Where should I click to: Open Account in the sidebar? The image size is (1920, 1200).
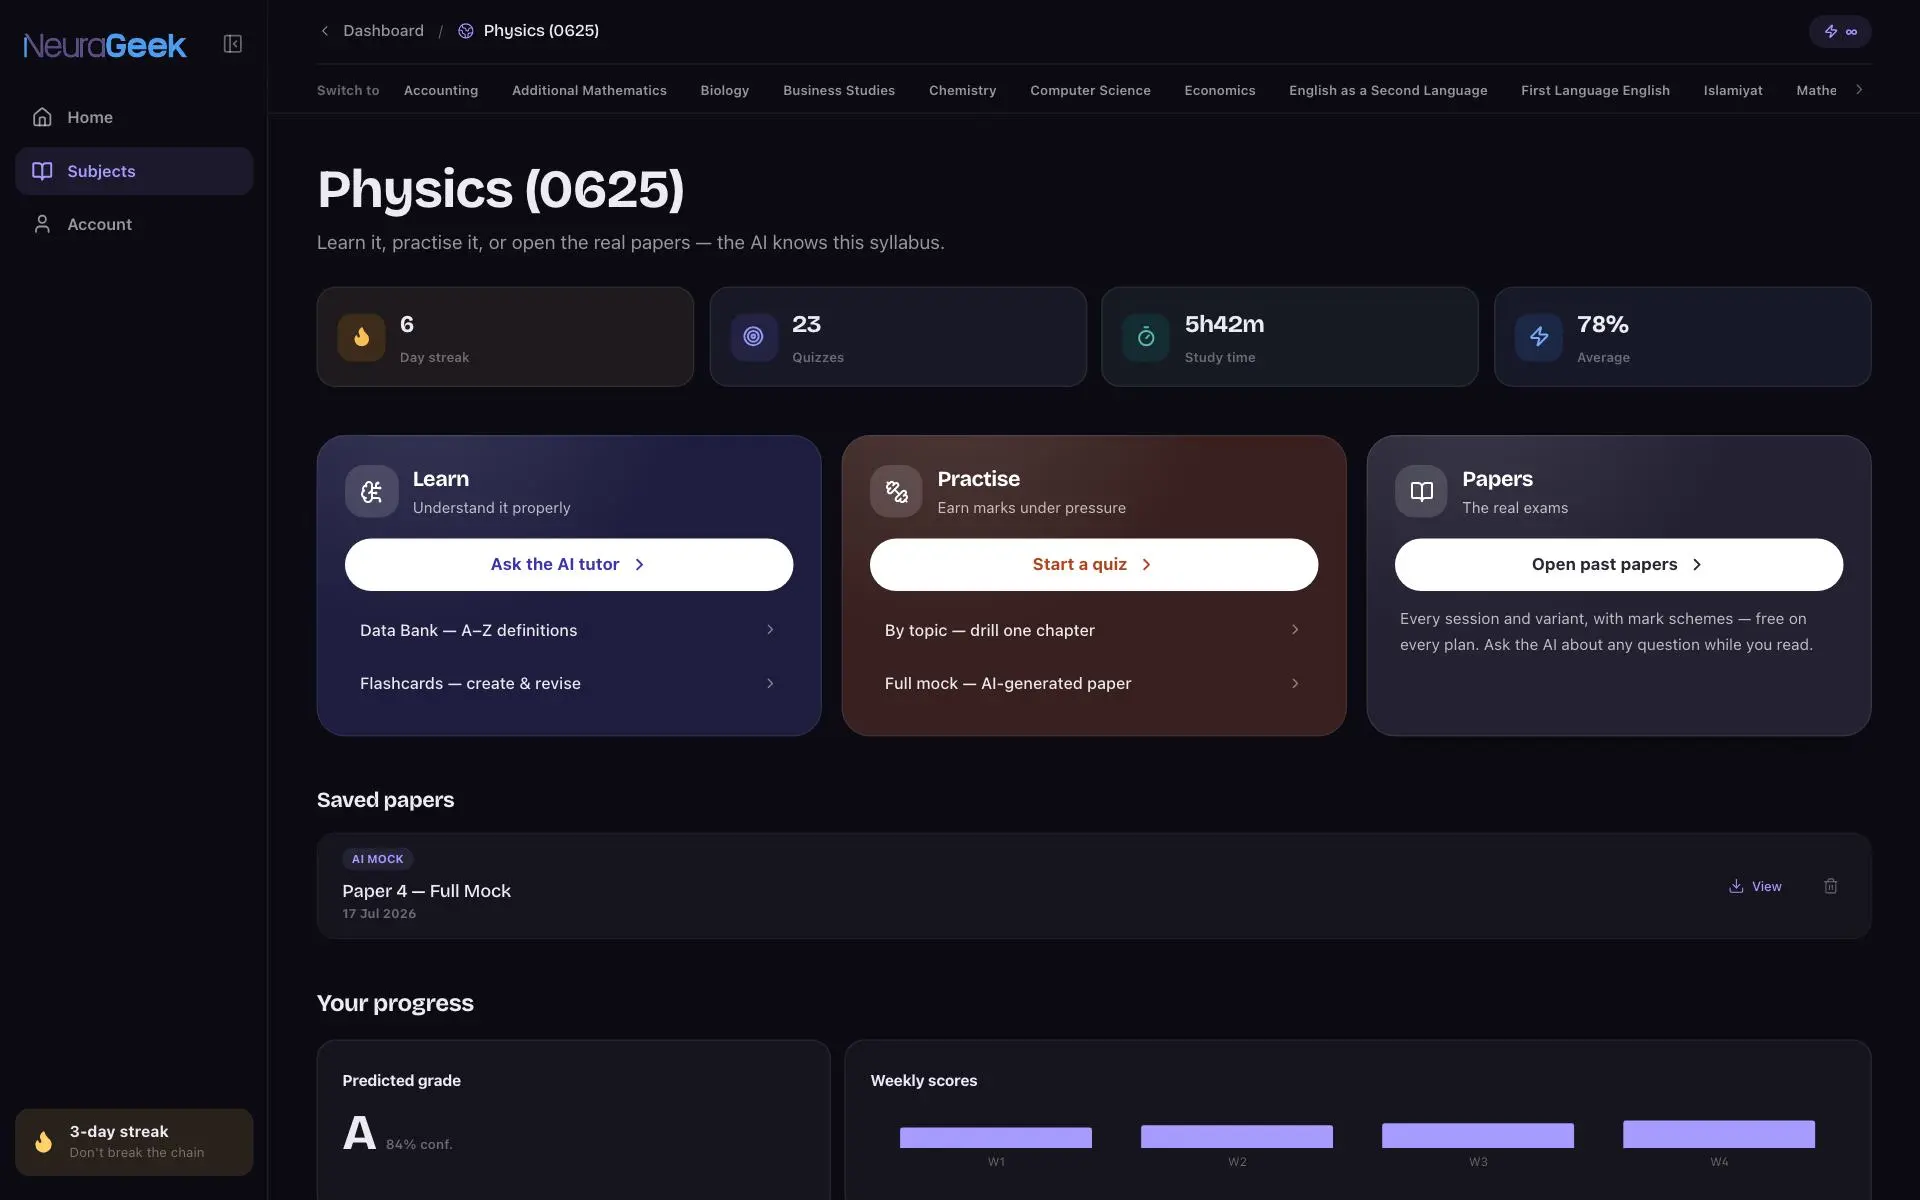click(x=134, y=224)
